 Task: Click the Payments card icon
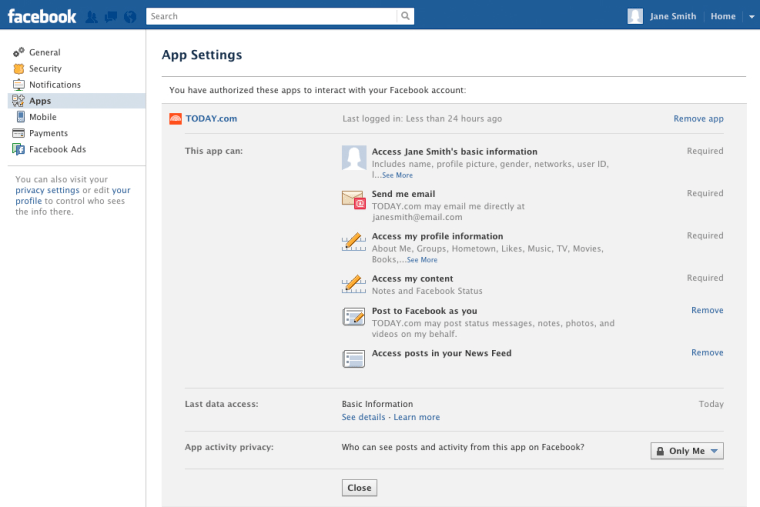[x=18, y=133]
